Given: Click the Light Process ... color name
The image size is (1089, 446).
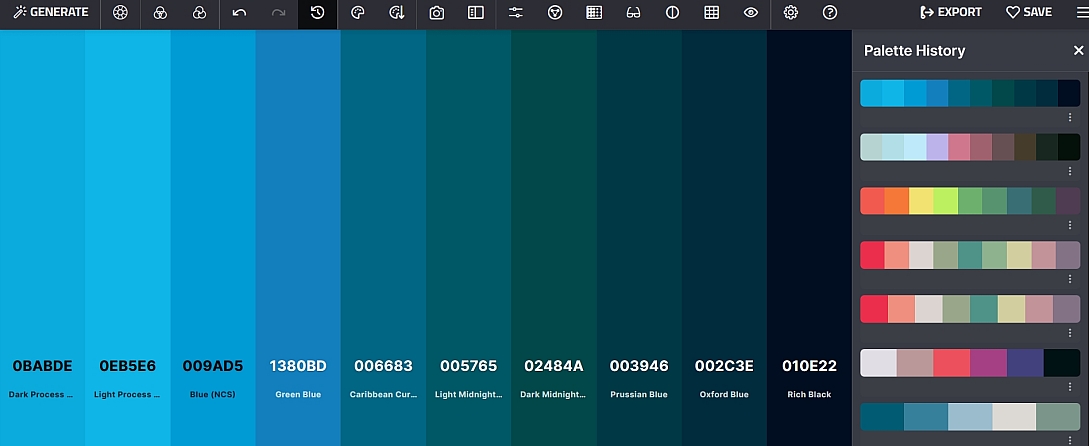Looking at the screenshot, I should pos(127,395).
